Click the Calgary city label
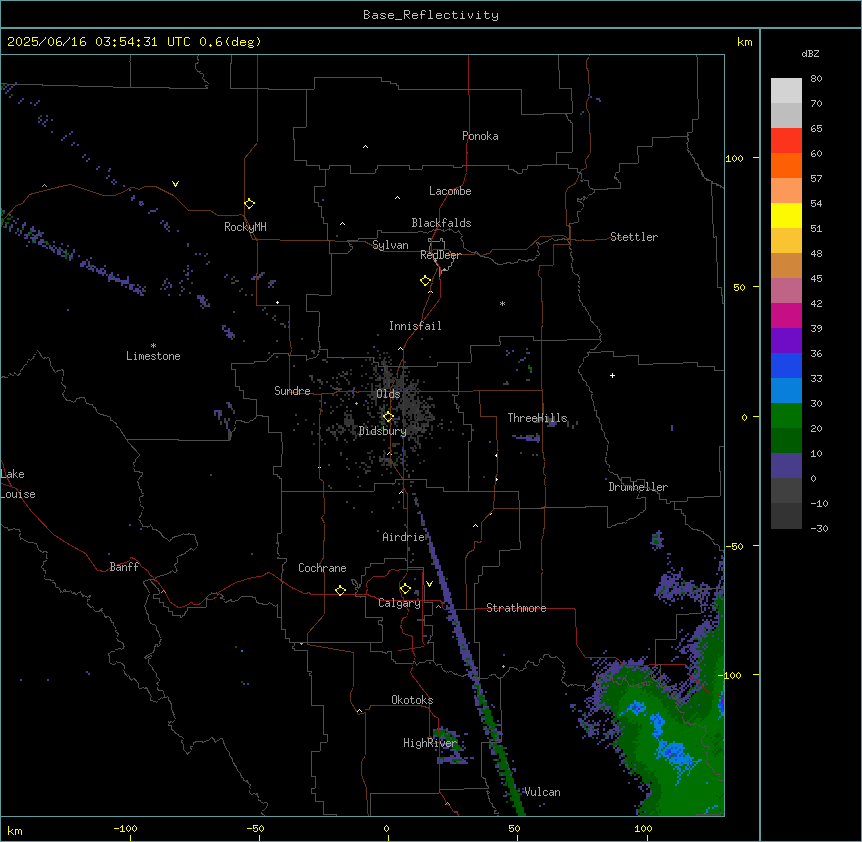Viewport: 862px width, 842px height. coord(399,603)
